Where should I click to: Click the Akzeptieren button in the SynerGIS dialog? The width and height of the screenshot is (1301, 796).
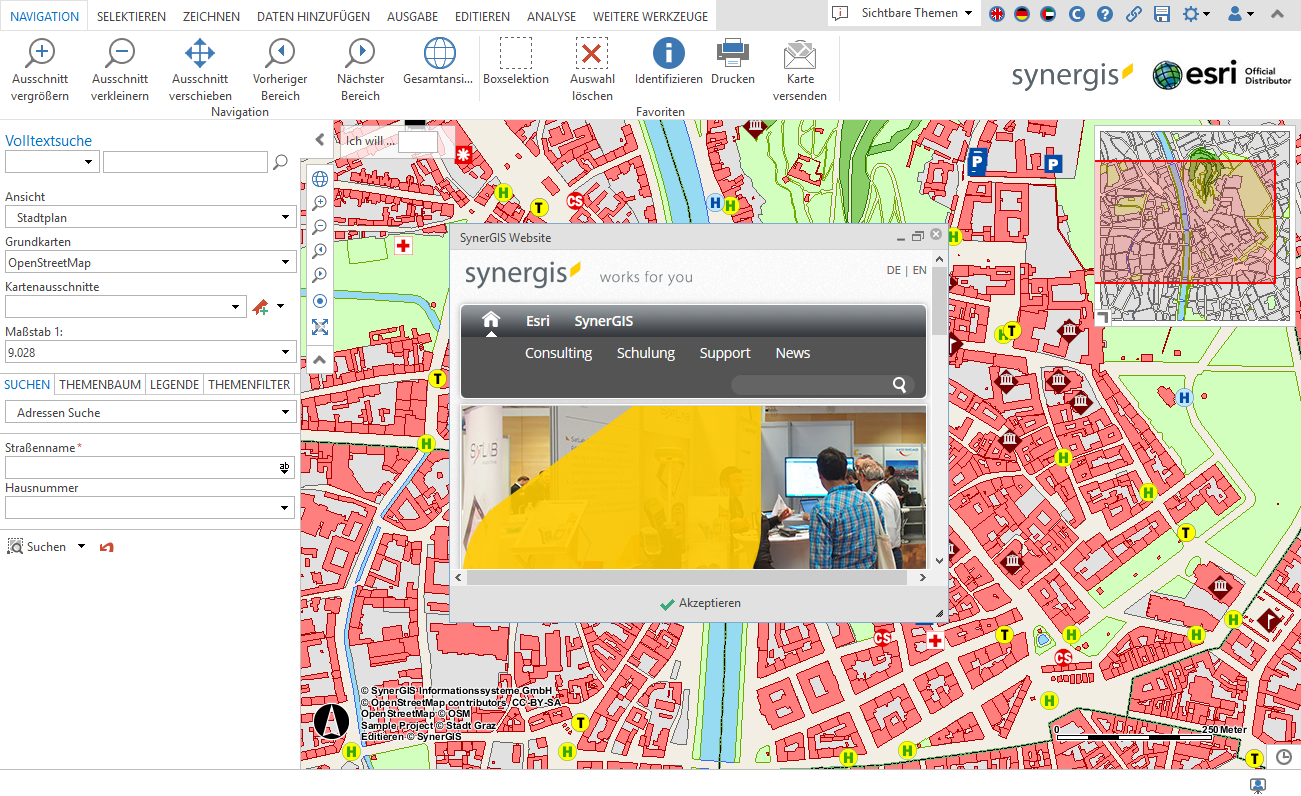coord(700,603)
